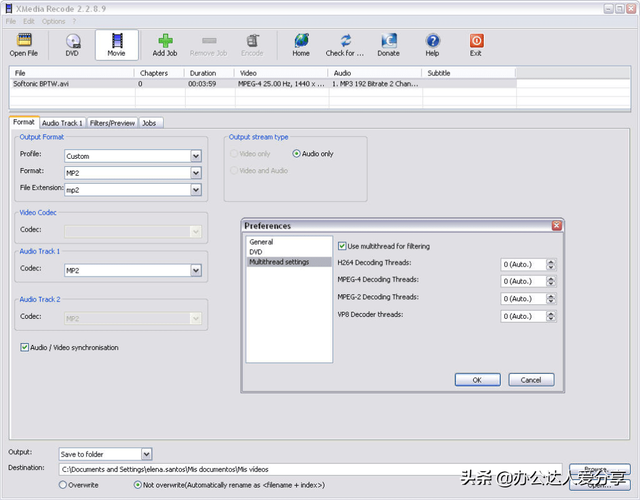Screen dimensions: 640x500
Task: Click the Duration column header
Action: [210, 73]
